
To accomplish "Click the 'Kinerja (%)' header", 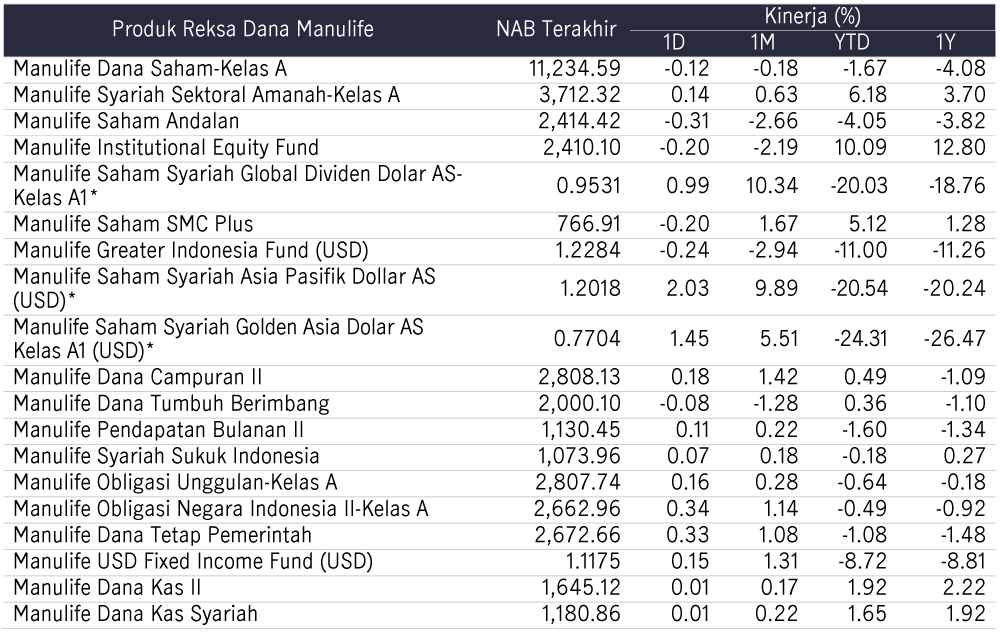I will [812, 16].
